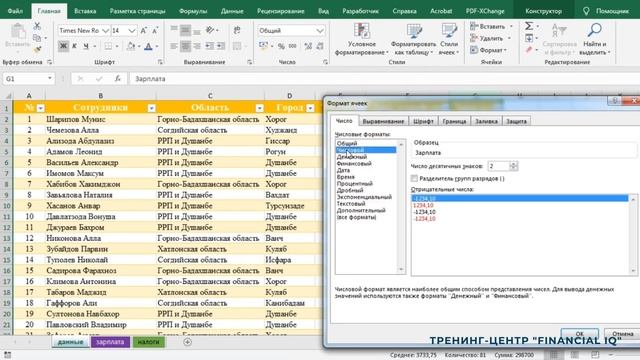Click the percent style icon

281,46
